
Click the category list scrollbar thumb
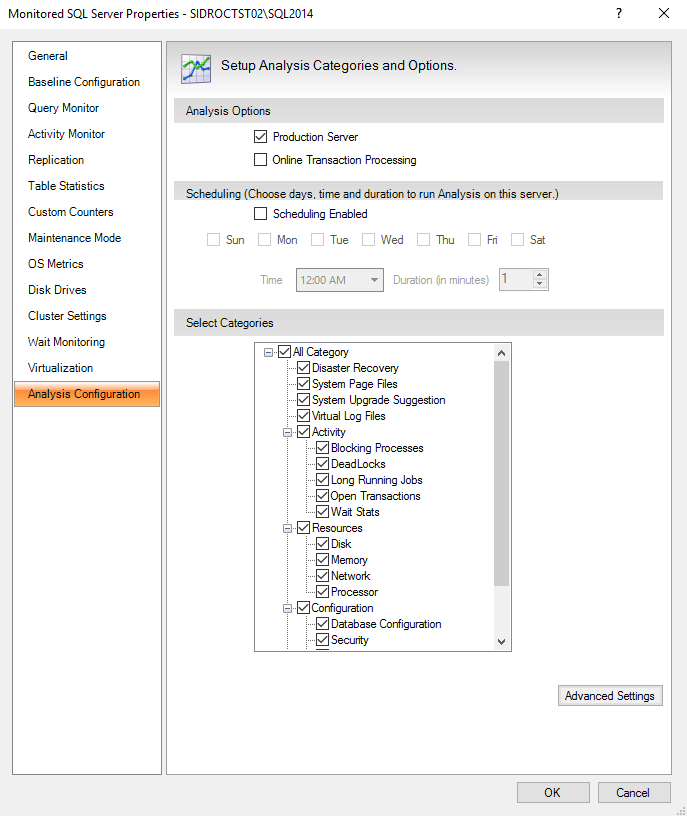[x=501, y=473]
